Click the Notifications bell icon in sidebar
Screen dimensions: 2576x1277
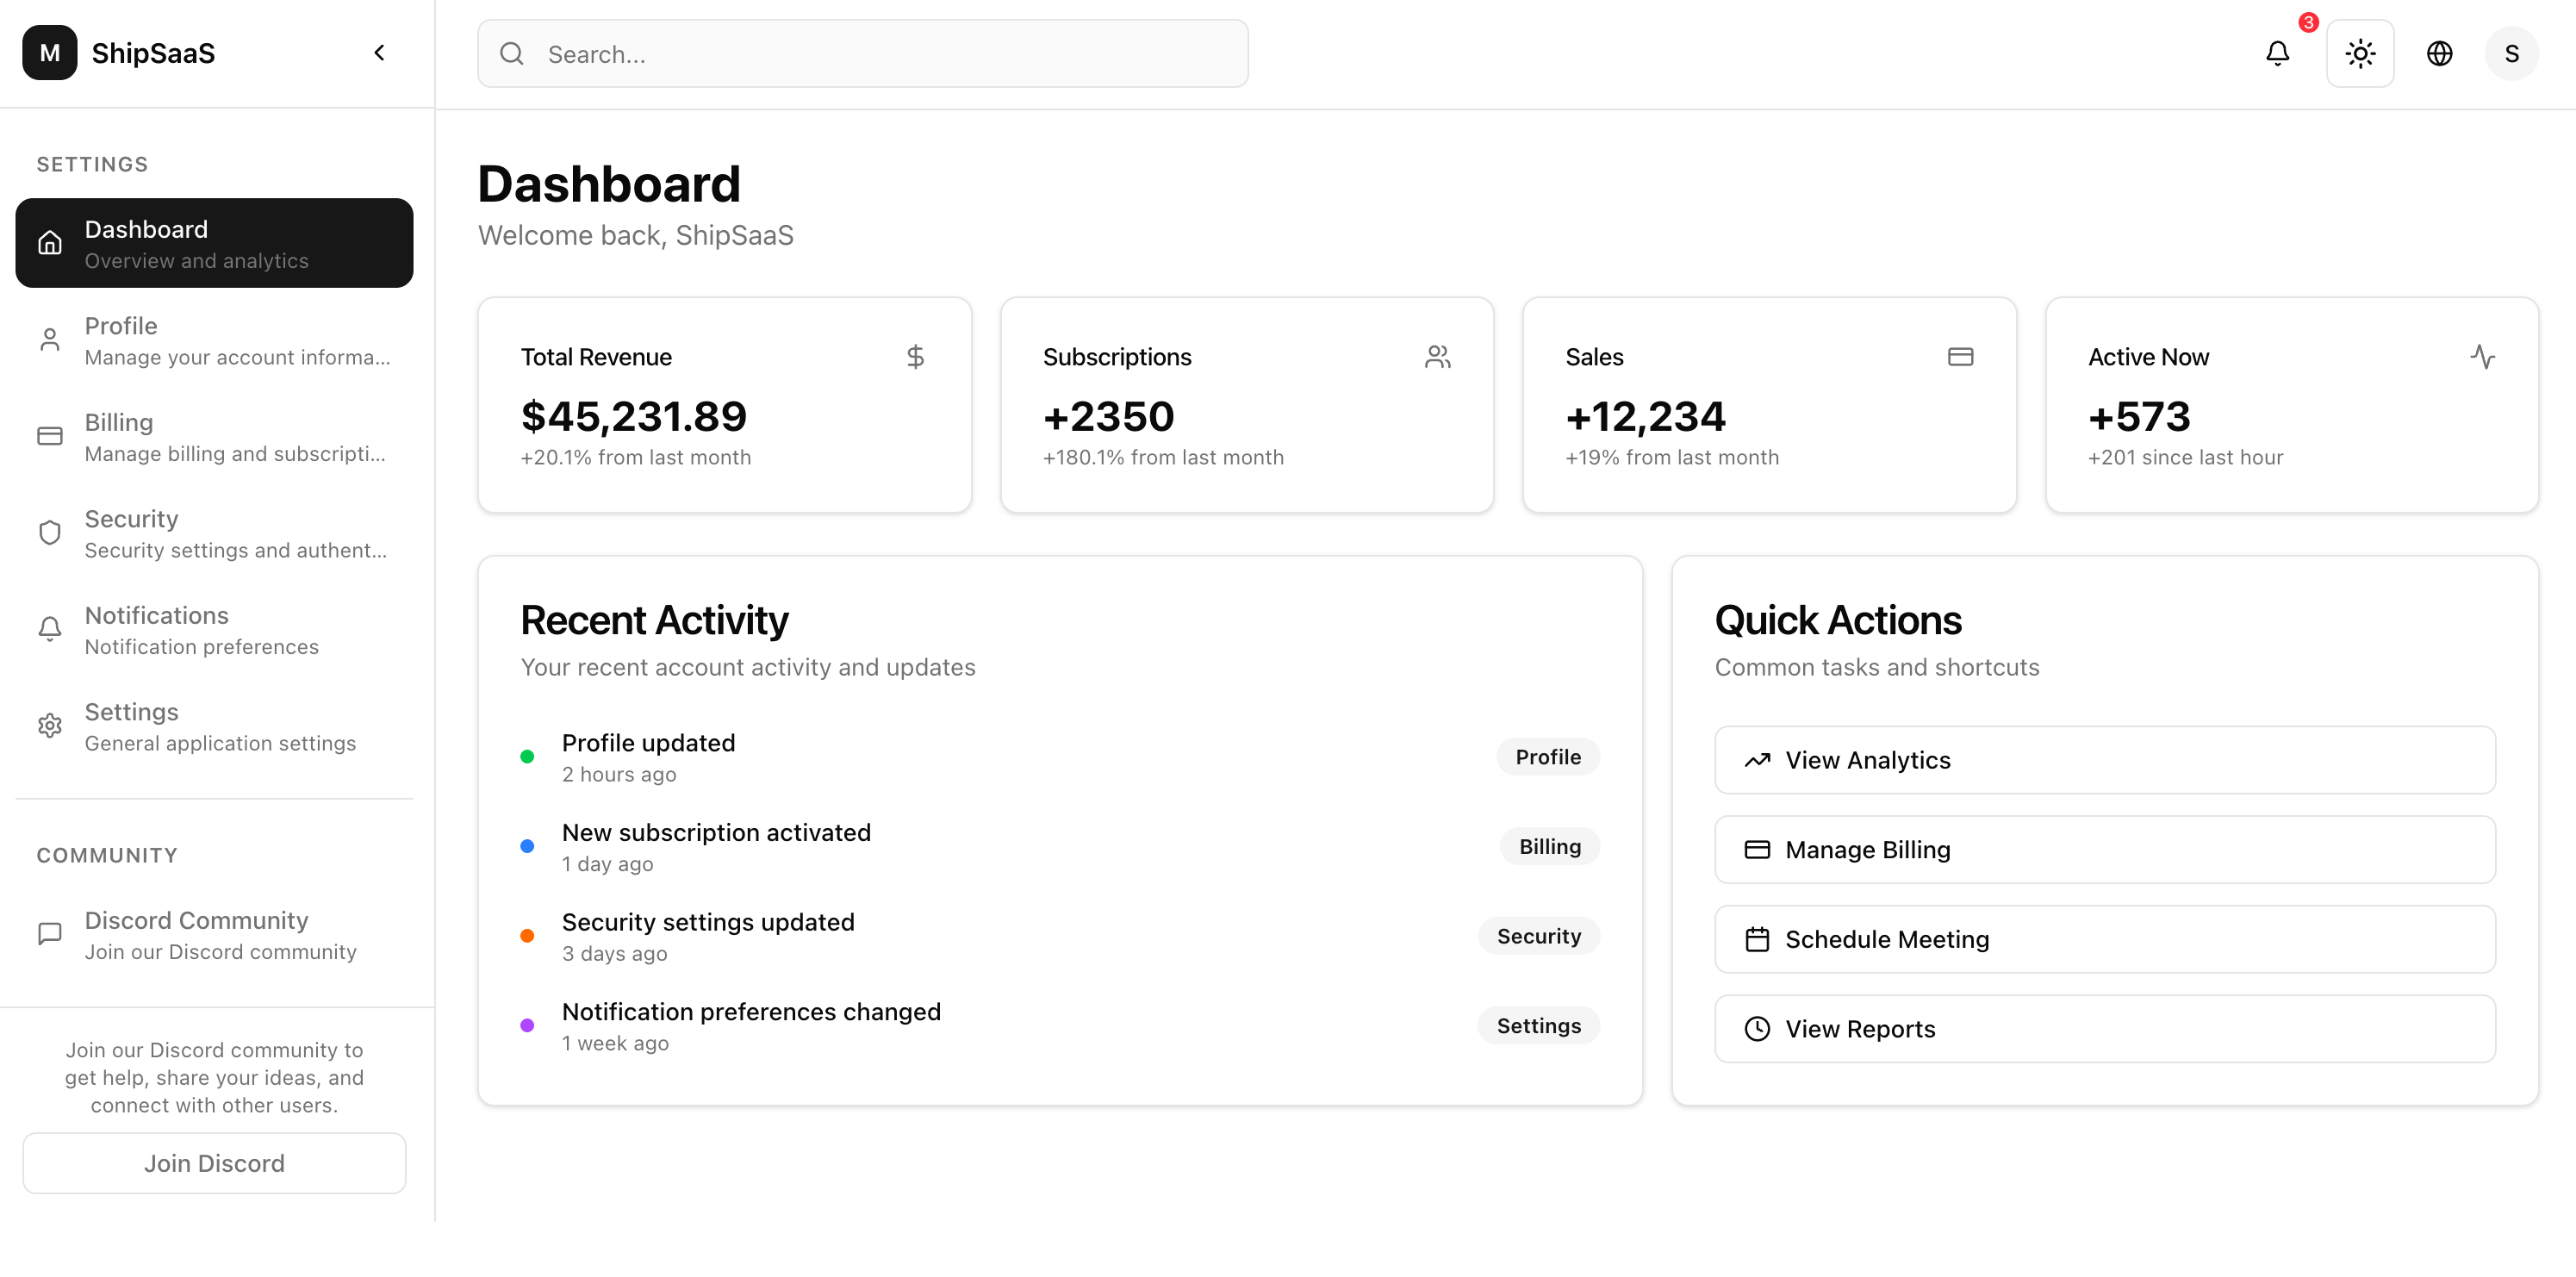[49, 628]
